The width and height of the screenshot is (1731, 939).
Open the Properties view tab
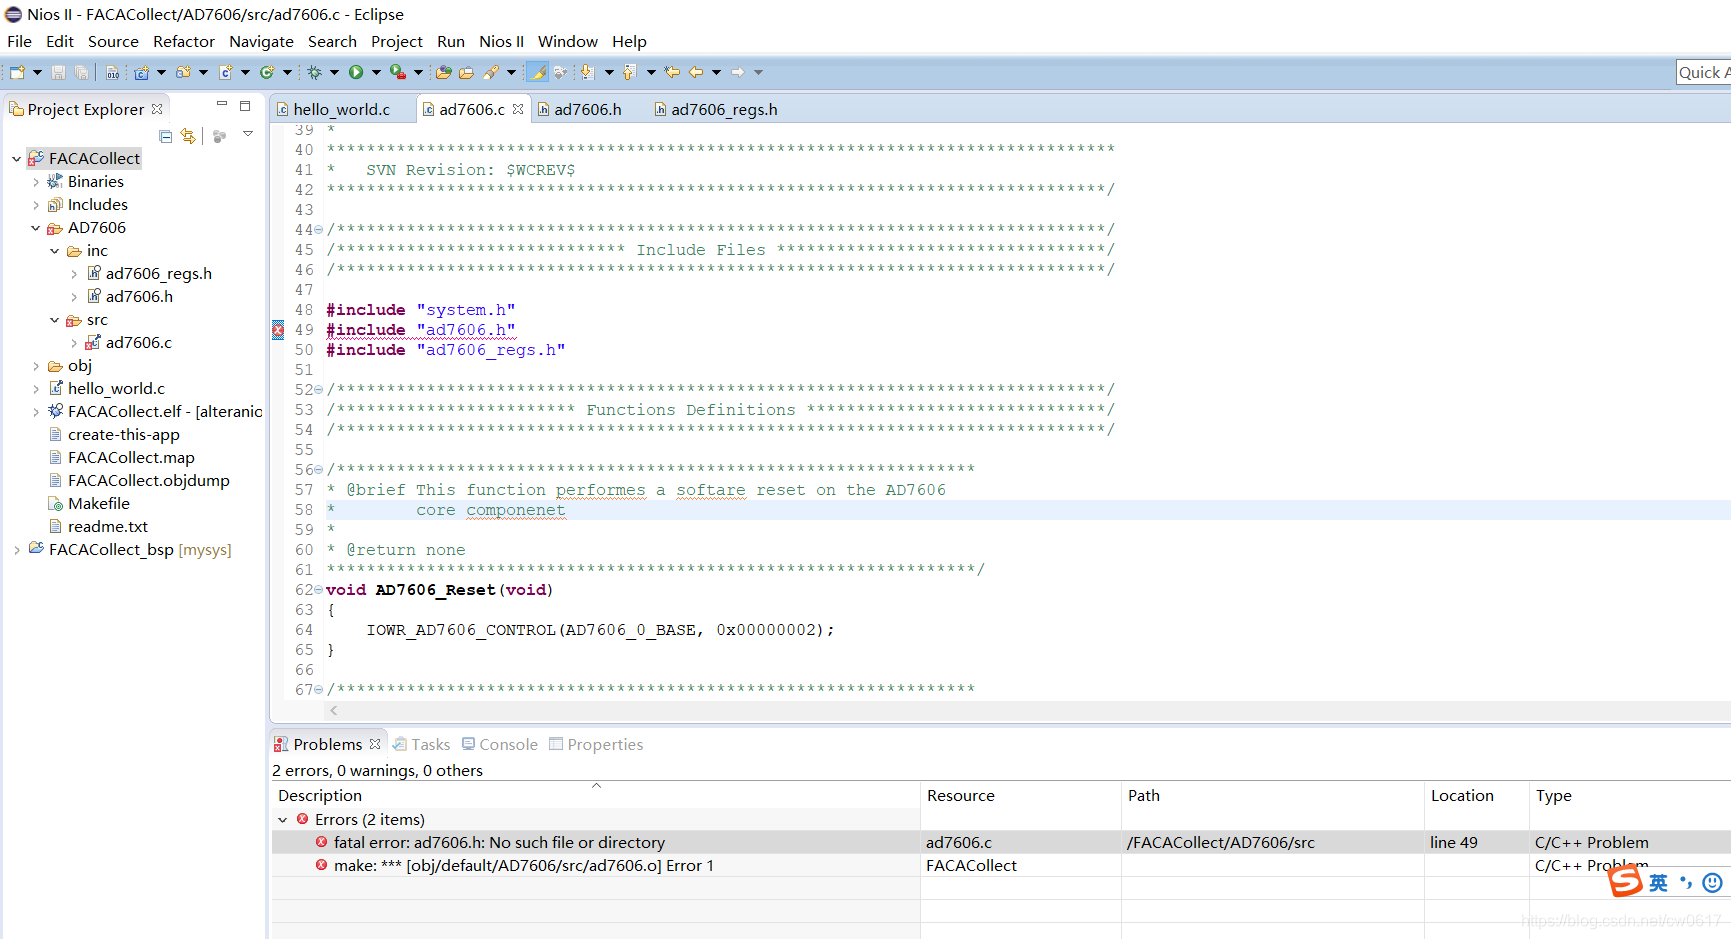click(x=596, y=745)
